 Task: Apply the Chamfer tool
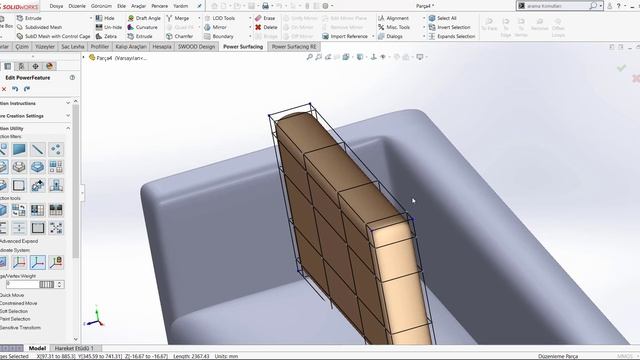pos(180,36)
